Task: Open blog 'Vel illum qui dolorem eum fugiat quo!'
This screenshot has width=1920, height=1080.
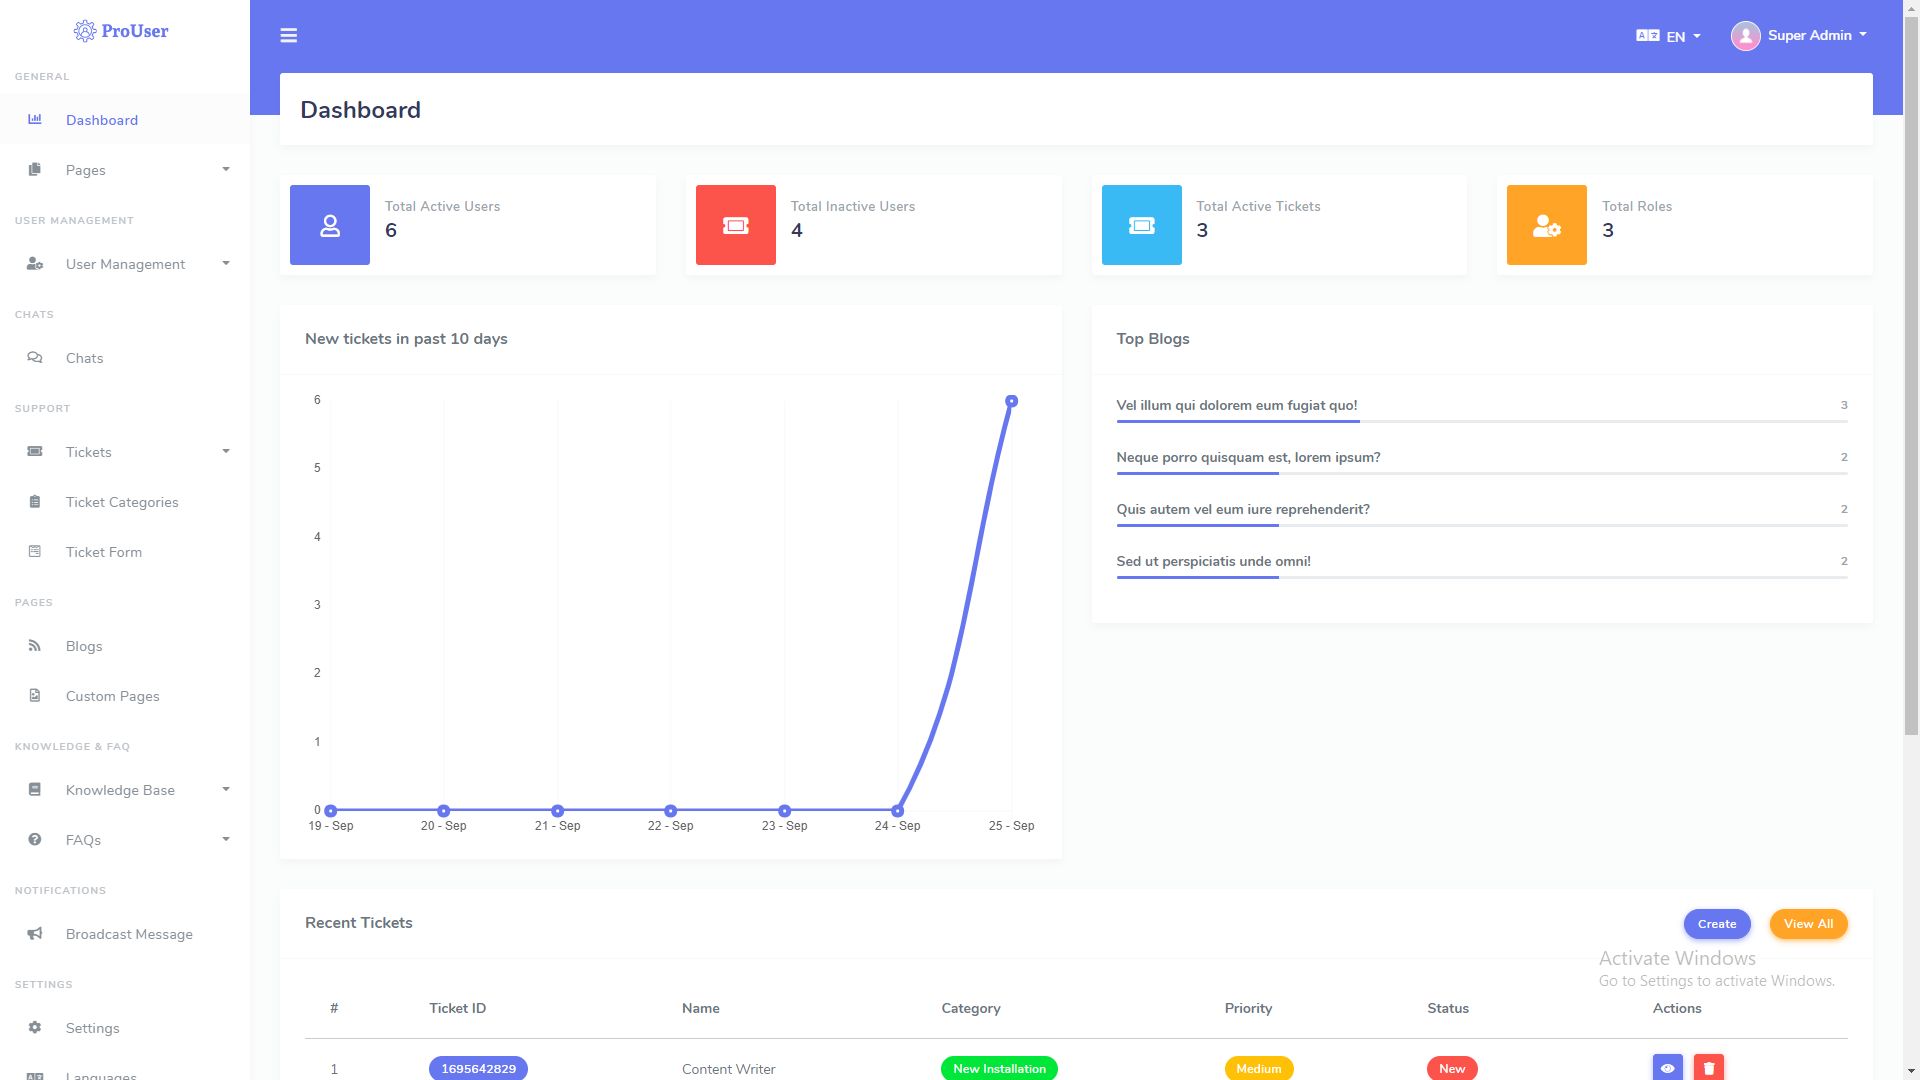Action: click(1237, 405)
